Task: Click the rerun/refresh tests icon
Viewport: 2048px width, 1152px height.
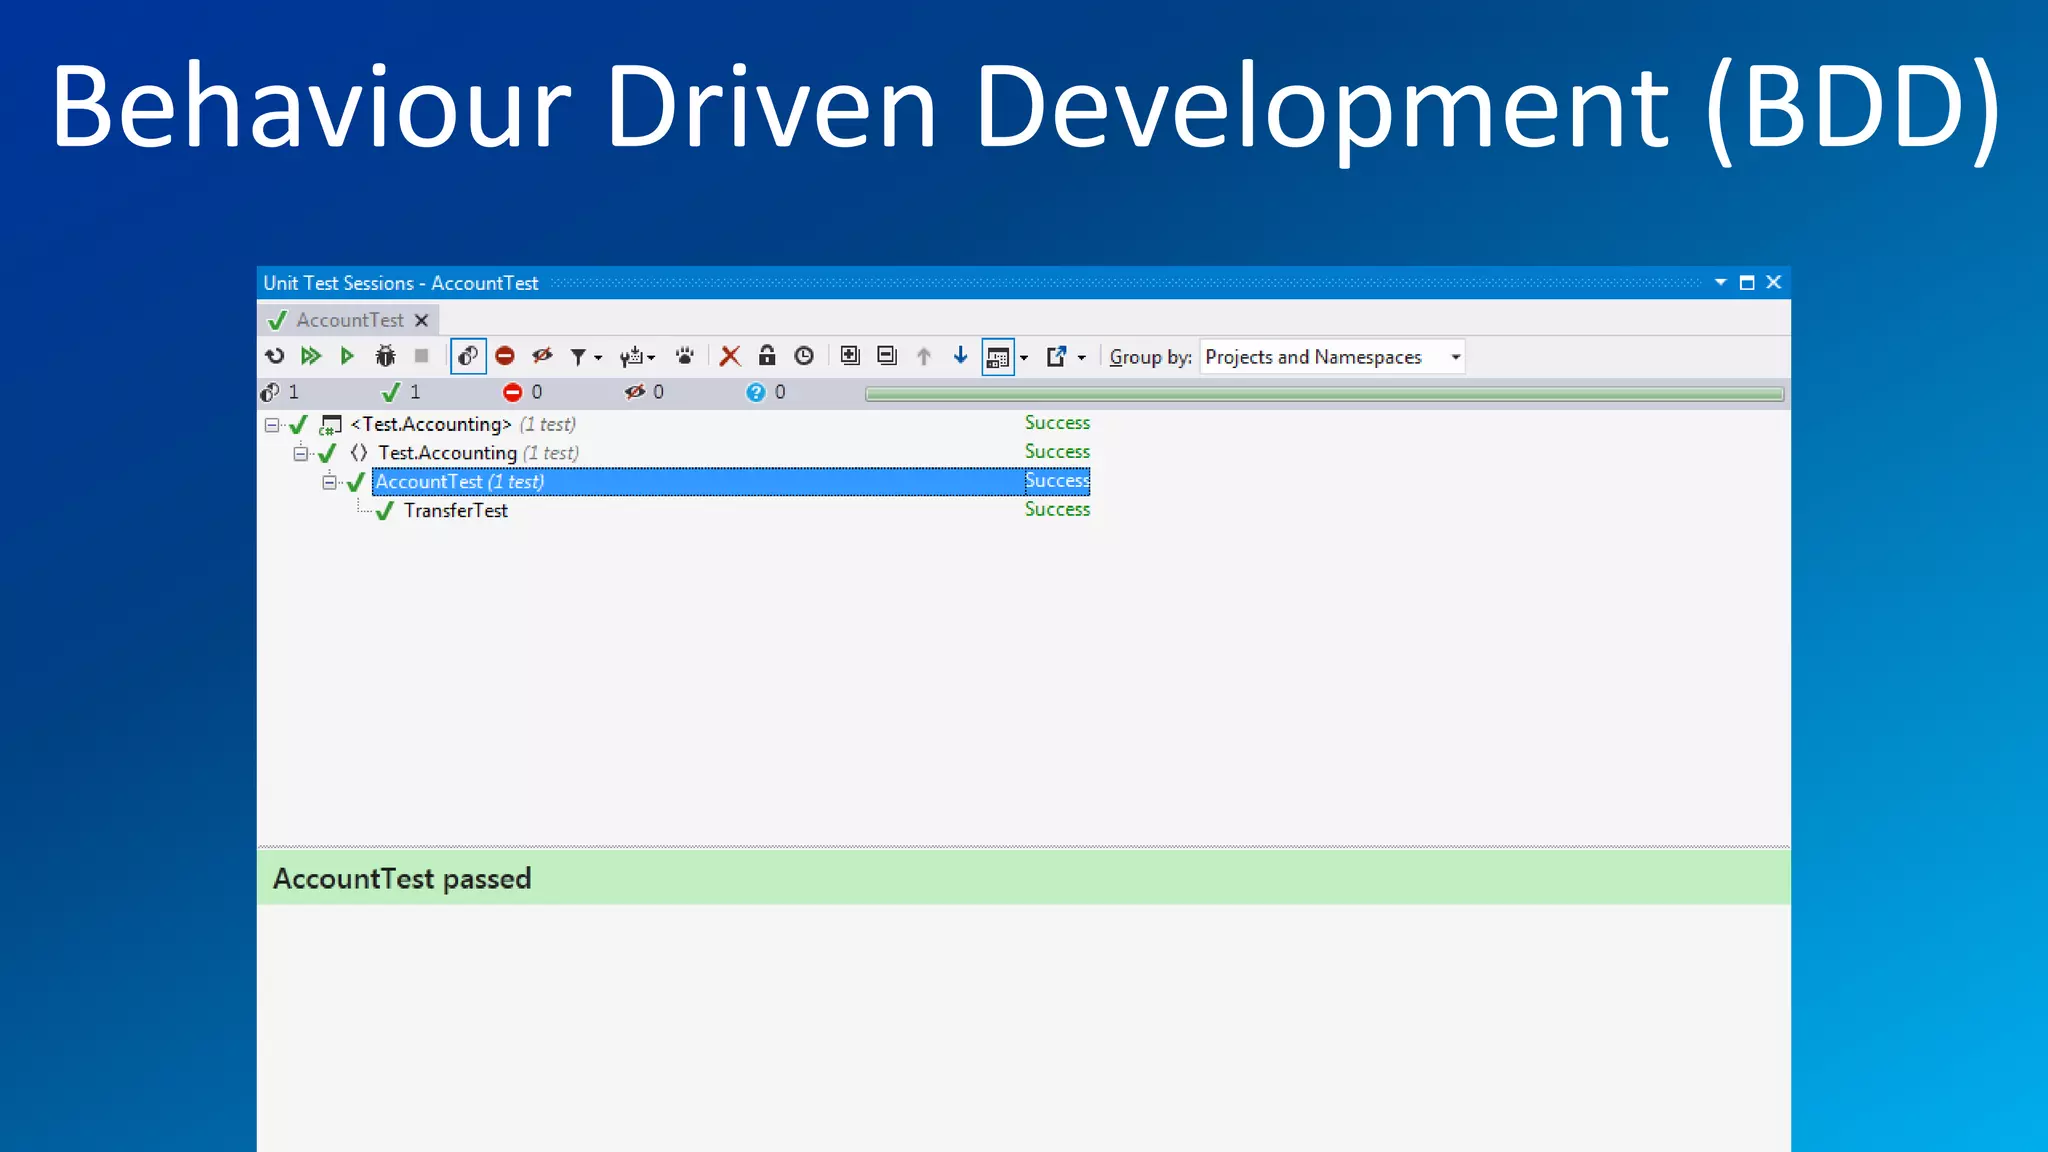Action: pyautogui.click(x=275, y=356)
